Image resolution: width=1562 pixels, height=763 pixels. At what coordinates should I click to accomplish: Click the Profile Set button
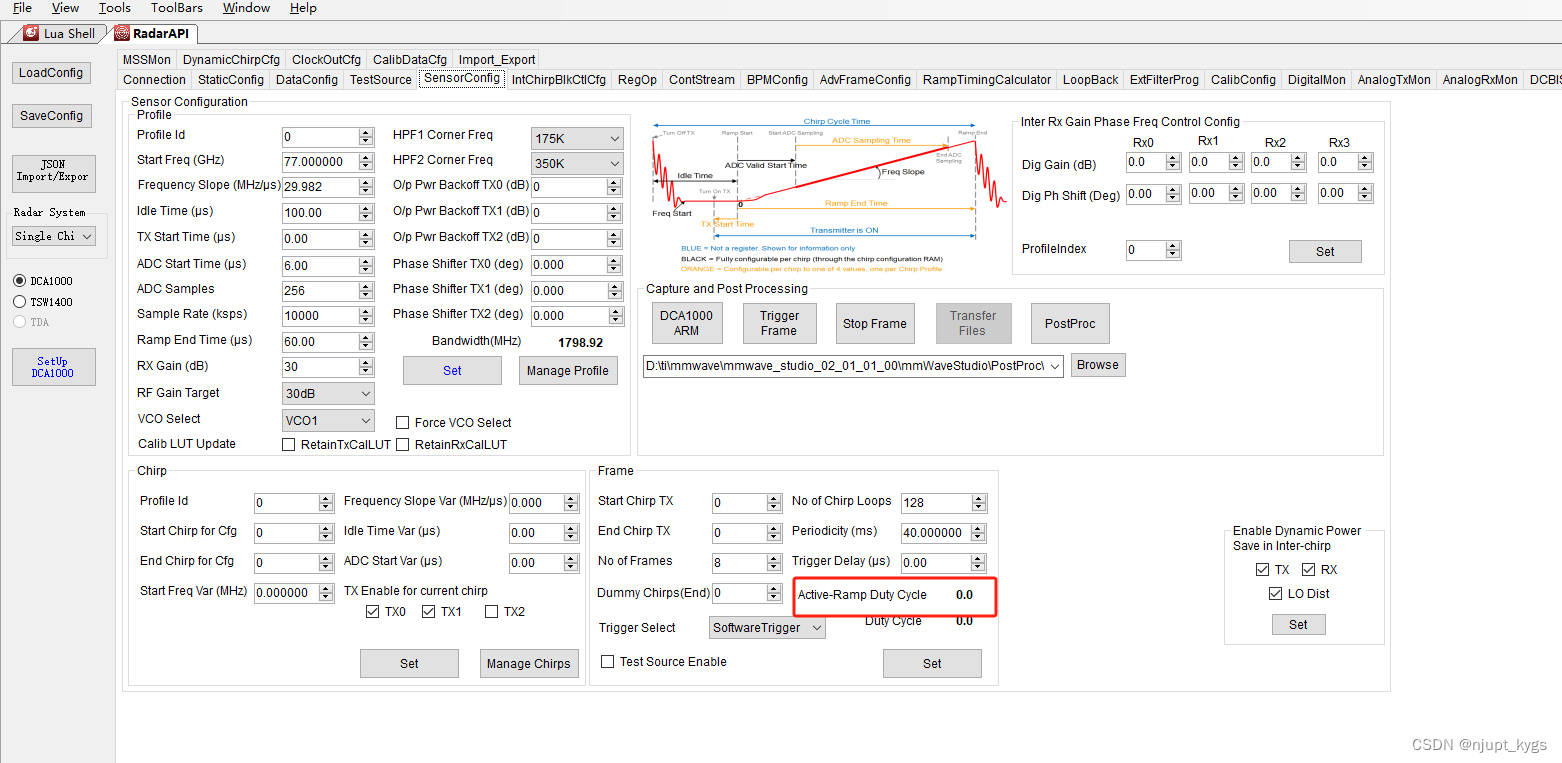point(452,371)
